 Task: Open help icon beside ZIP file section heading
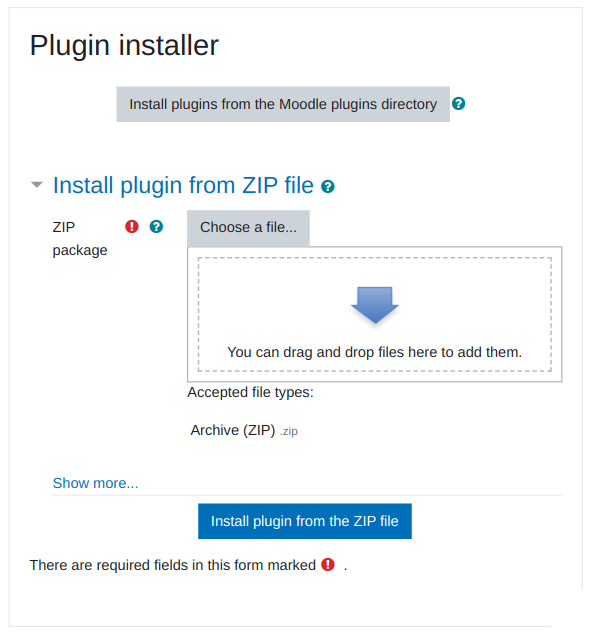(x=327, y=186)
